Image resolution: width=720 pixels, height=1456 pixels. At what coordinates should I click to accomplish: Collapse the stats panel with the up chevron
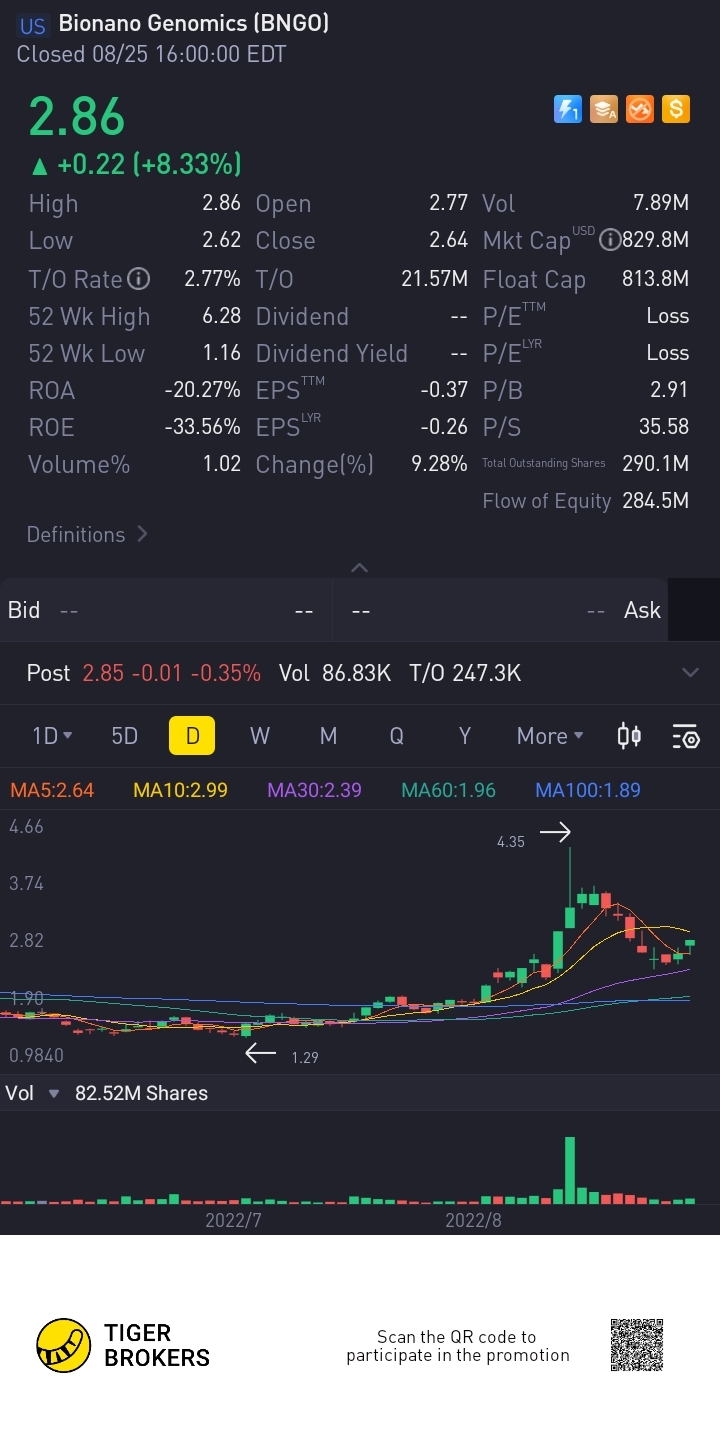[x=360, y=568]
